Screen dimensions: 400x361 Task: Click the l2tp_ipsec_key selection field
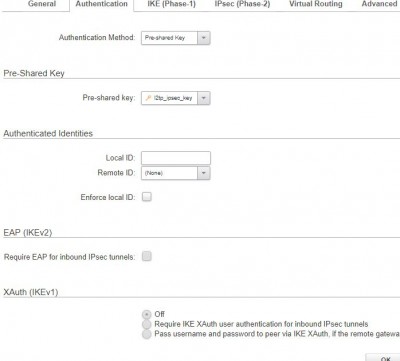click(x=169, y=98)
